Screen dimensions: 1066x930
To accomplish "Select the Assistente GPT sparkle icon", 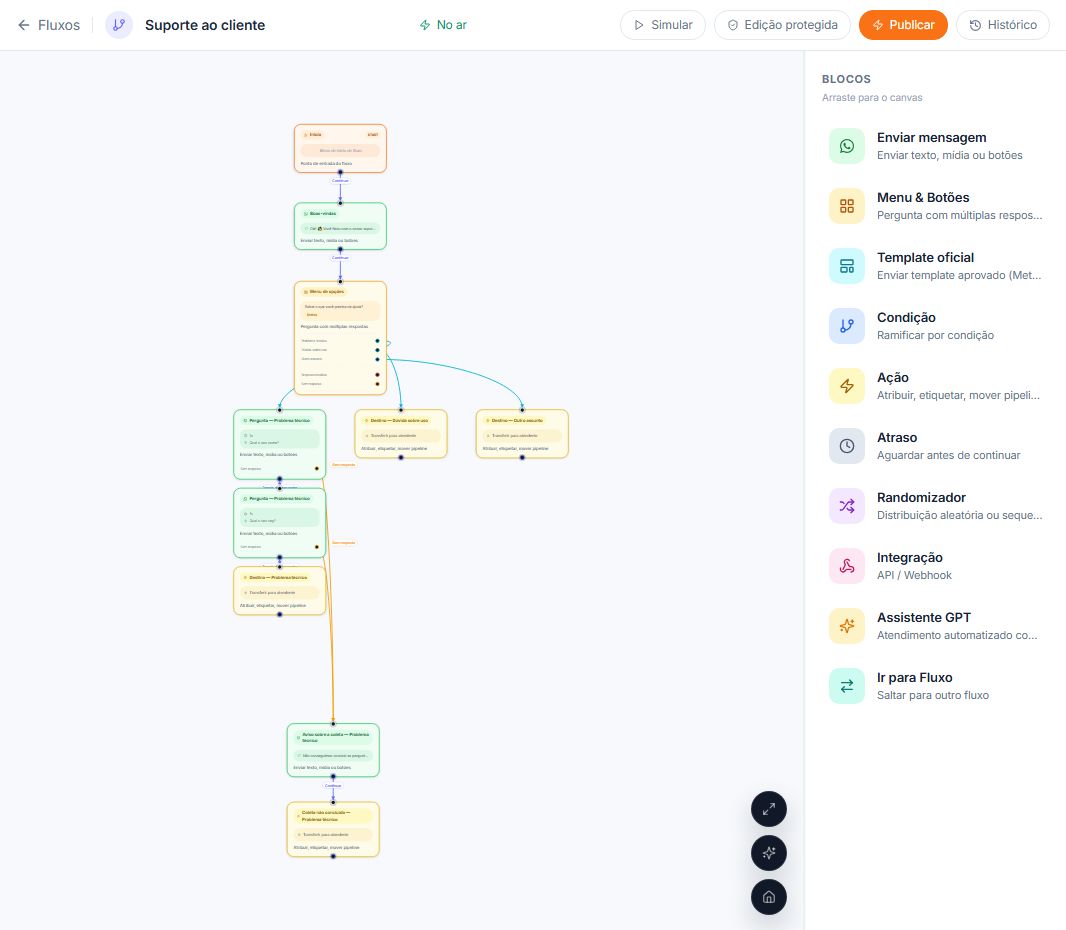I will point(846,626).
